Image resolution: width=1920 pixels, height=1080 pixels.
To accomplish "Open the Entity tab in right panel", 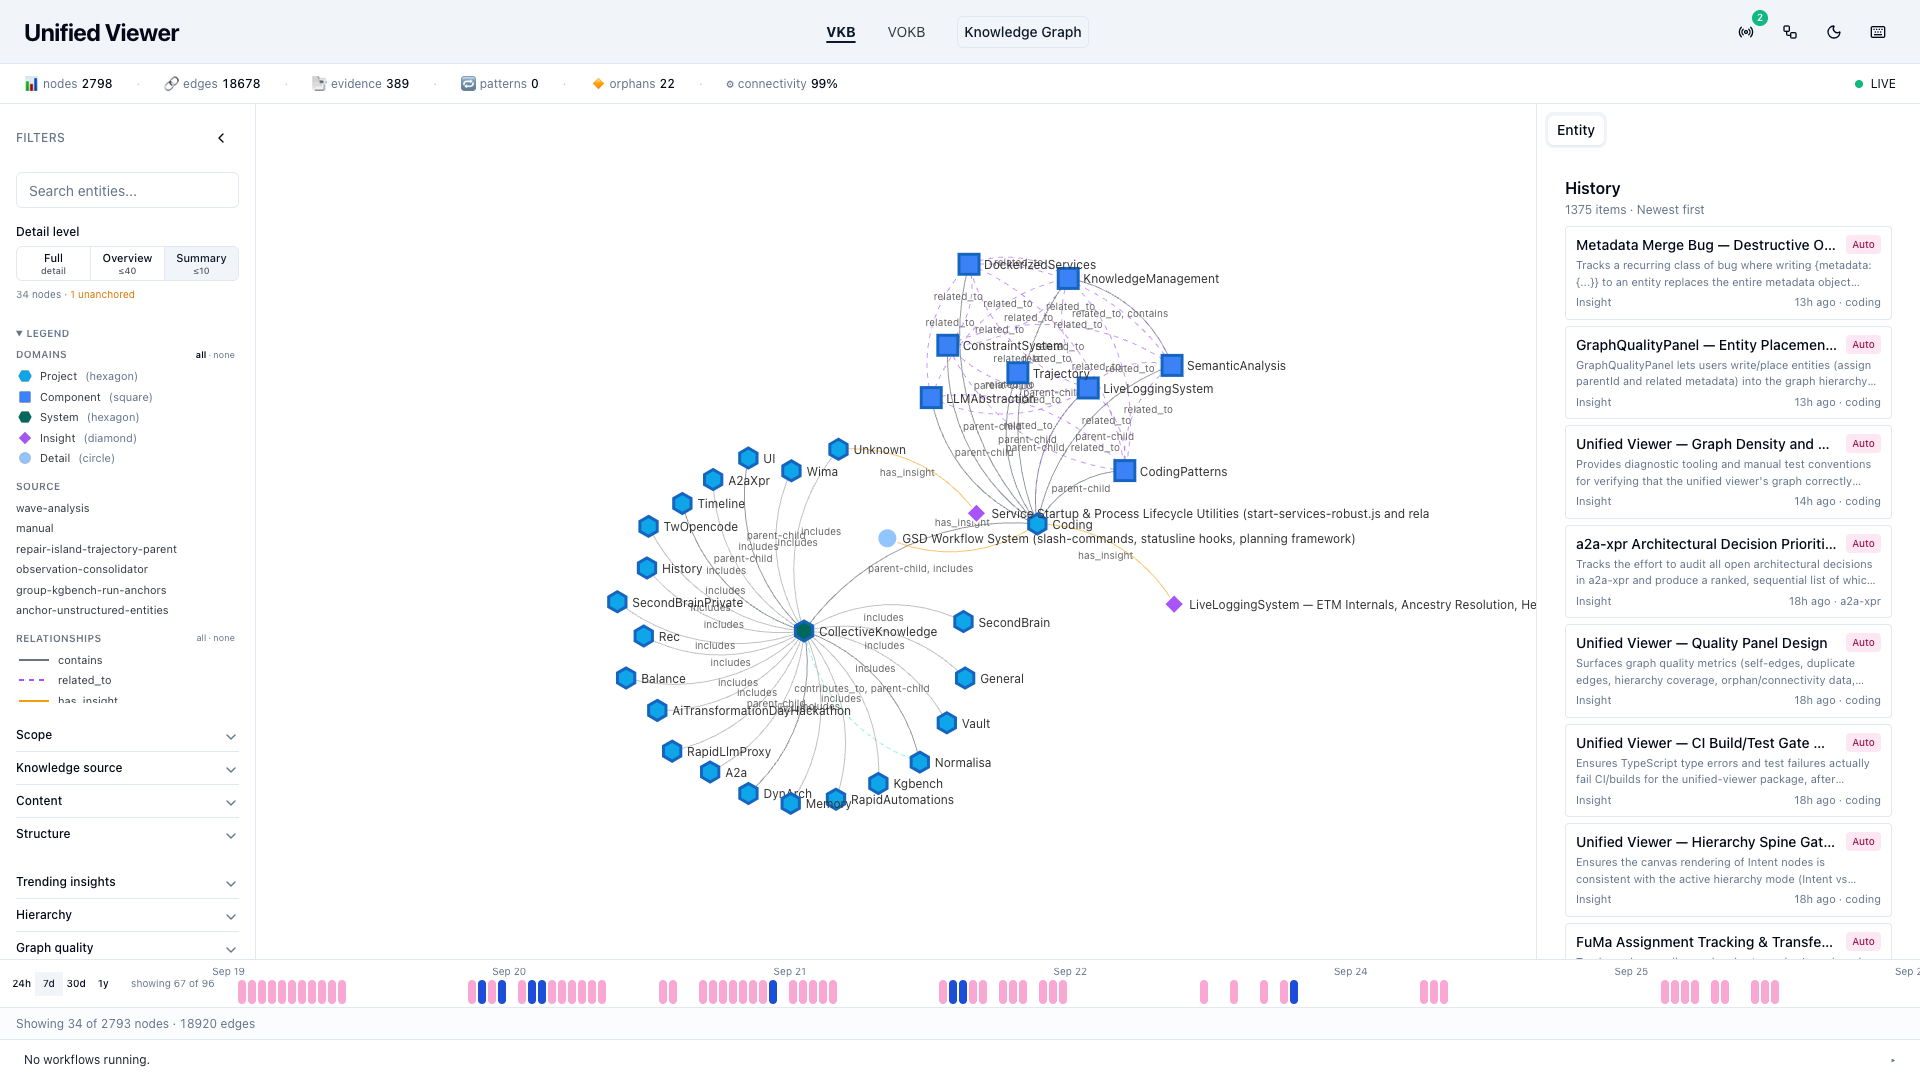I will 1575,130.
